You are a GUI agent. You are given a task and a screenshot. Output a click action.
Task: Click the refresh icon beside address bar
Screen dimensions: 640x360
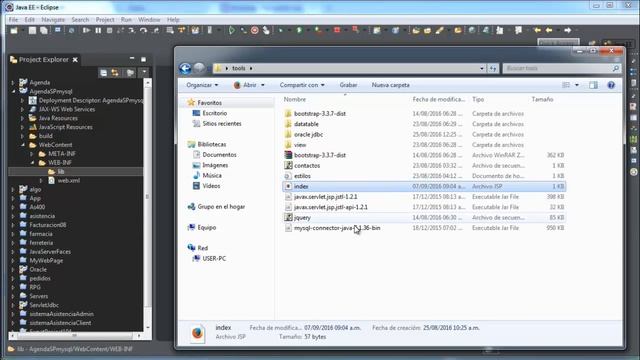(493, 69)
